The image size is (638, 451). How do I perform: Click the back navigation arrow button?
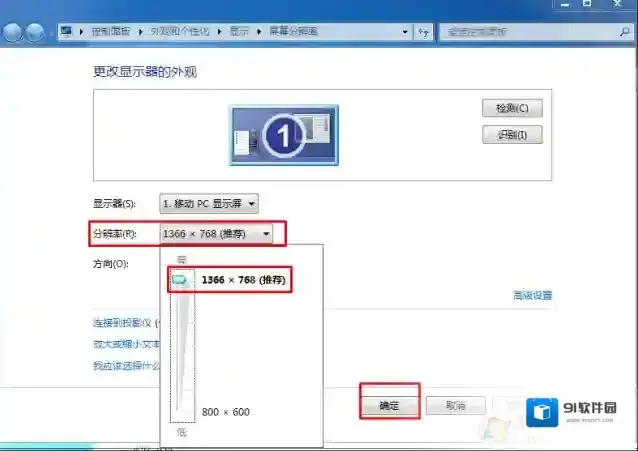pos(15,32)
